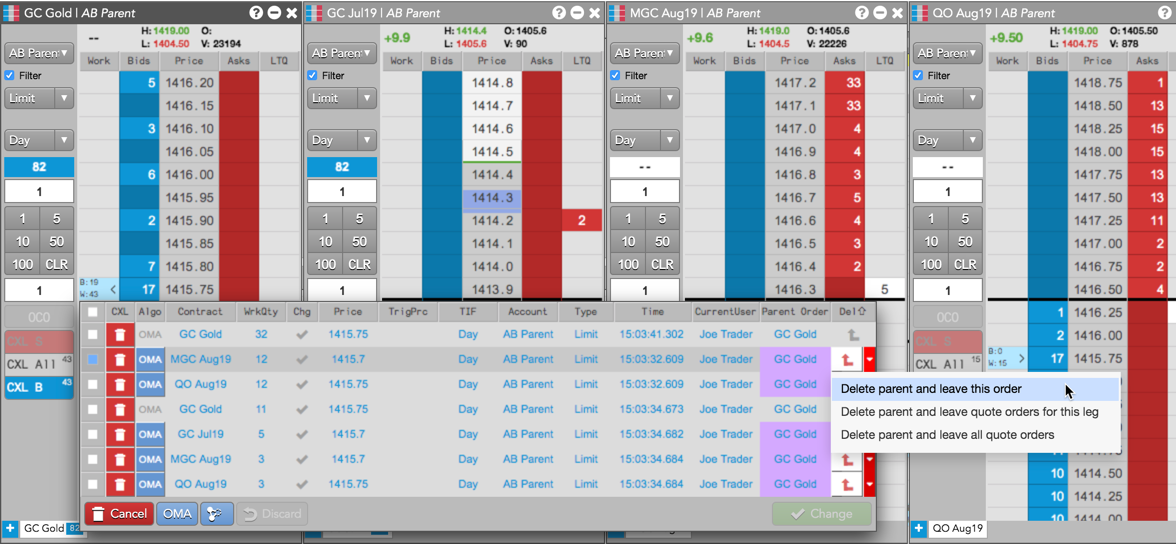Click red dropdown arrow on MGC Aug19 qty 12 row

(869, 359)
